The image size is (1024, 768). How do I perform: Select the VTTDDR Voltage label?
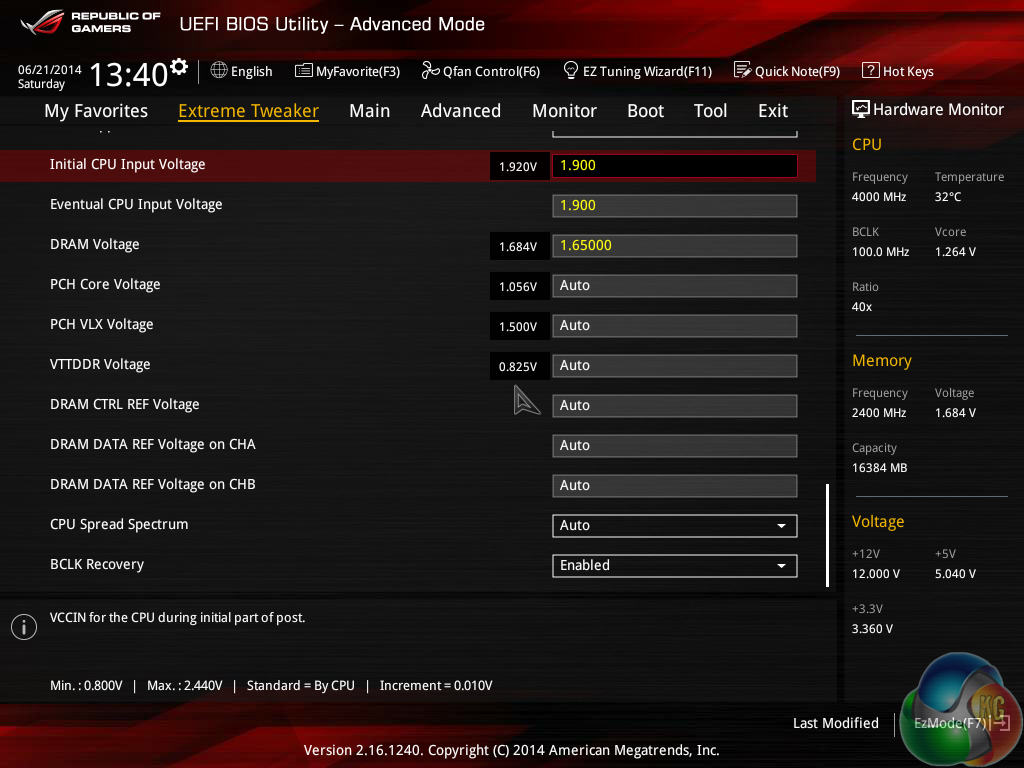click(x=100, y=364)
